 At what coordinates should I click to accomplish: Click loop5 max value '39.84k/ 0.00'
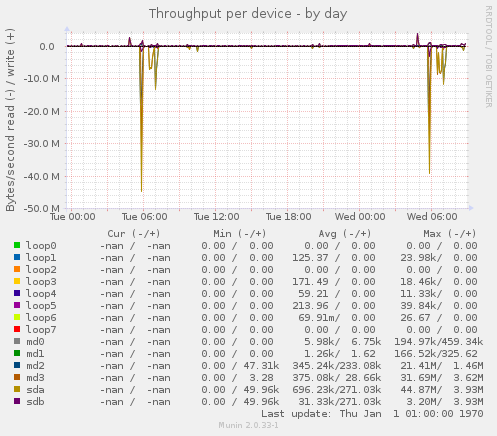(x=439, y=306)
